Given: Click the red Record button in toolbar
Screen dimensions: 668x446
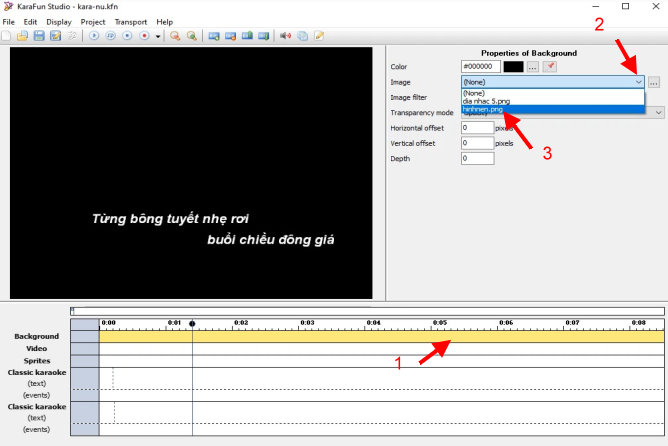Looking at the screenshot, I should click(144, 36).
